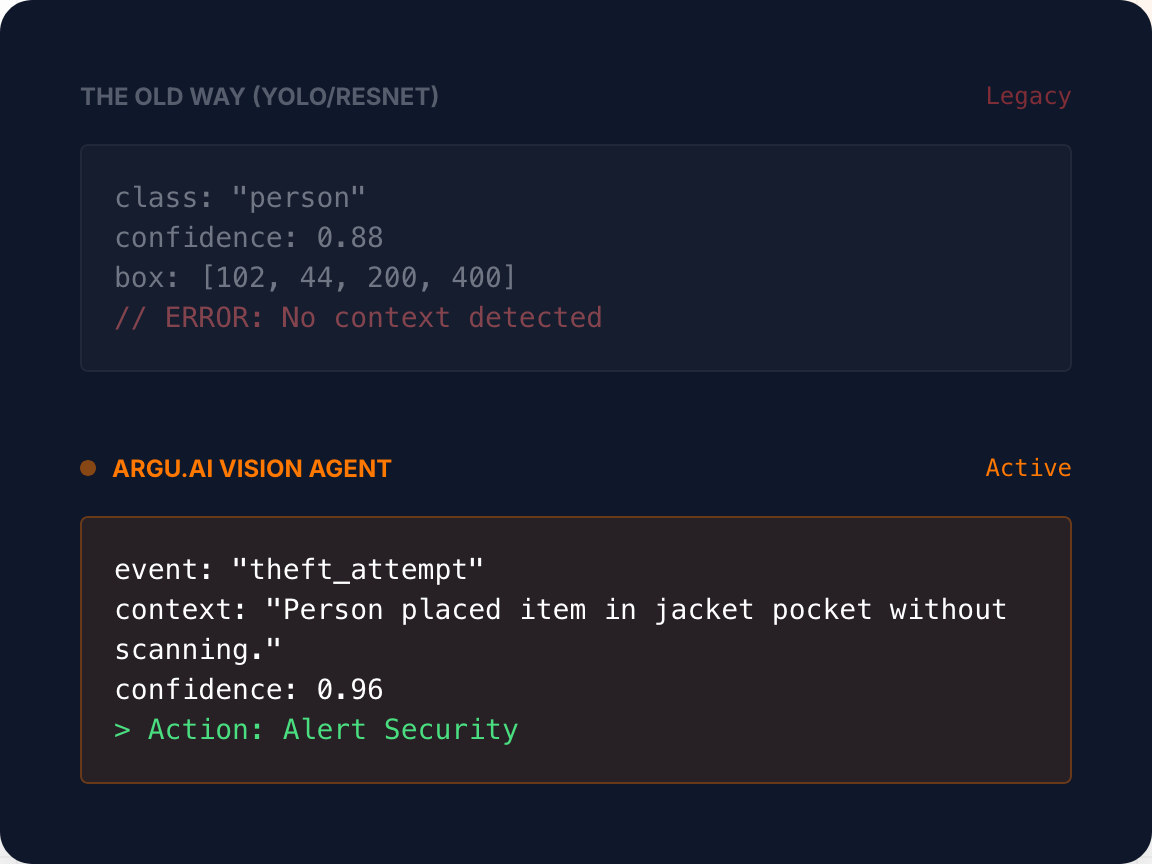Viewport: 1152px width, 864px height.
Task: Click inside the legacy code box blank area
Action: (808, 257)
